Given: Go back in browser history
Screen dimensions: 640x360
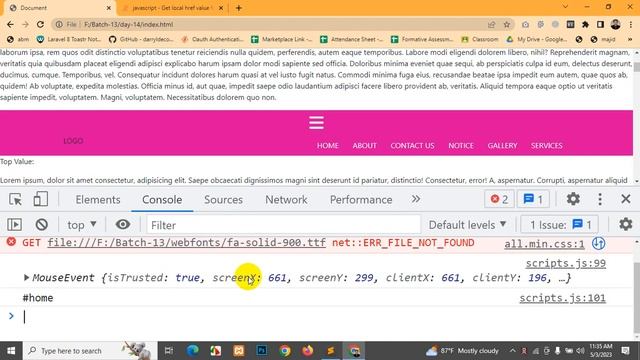Looking at the screenshot, I should 10,24.
